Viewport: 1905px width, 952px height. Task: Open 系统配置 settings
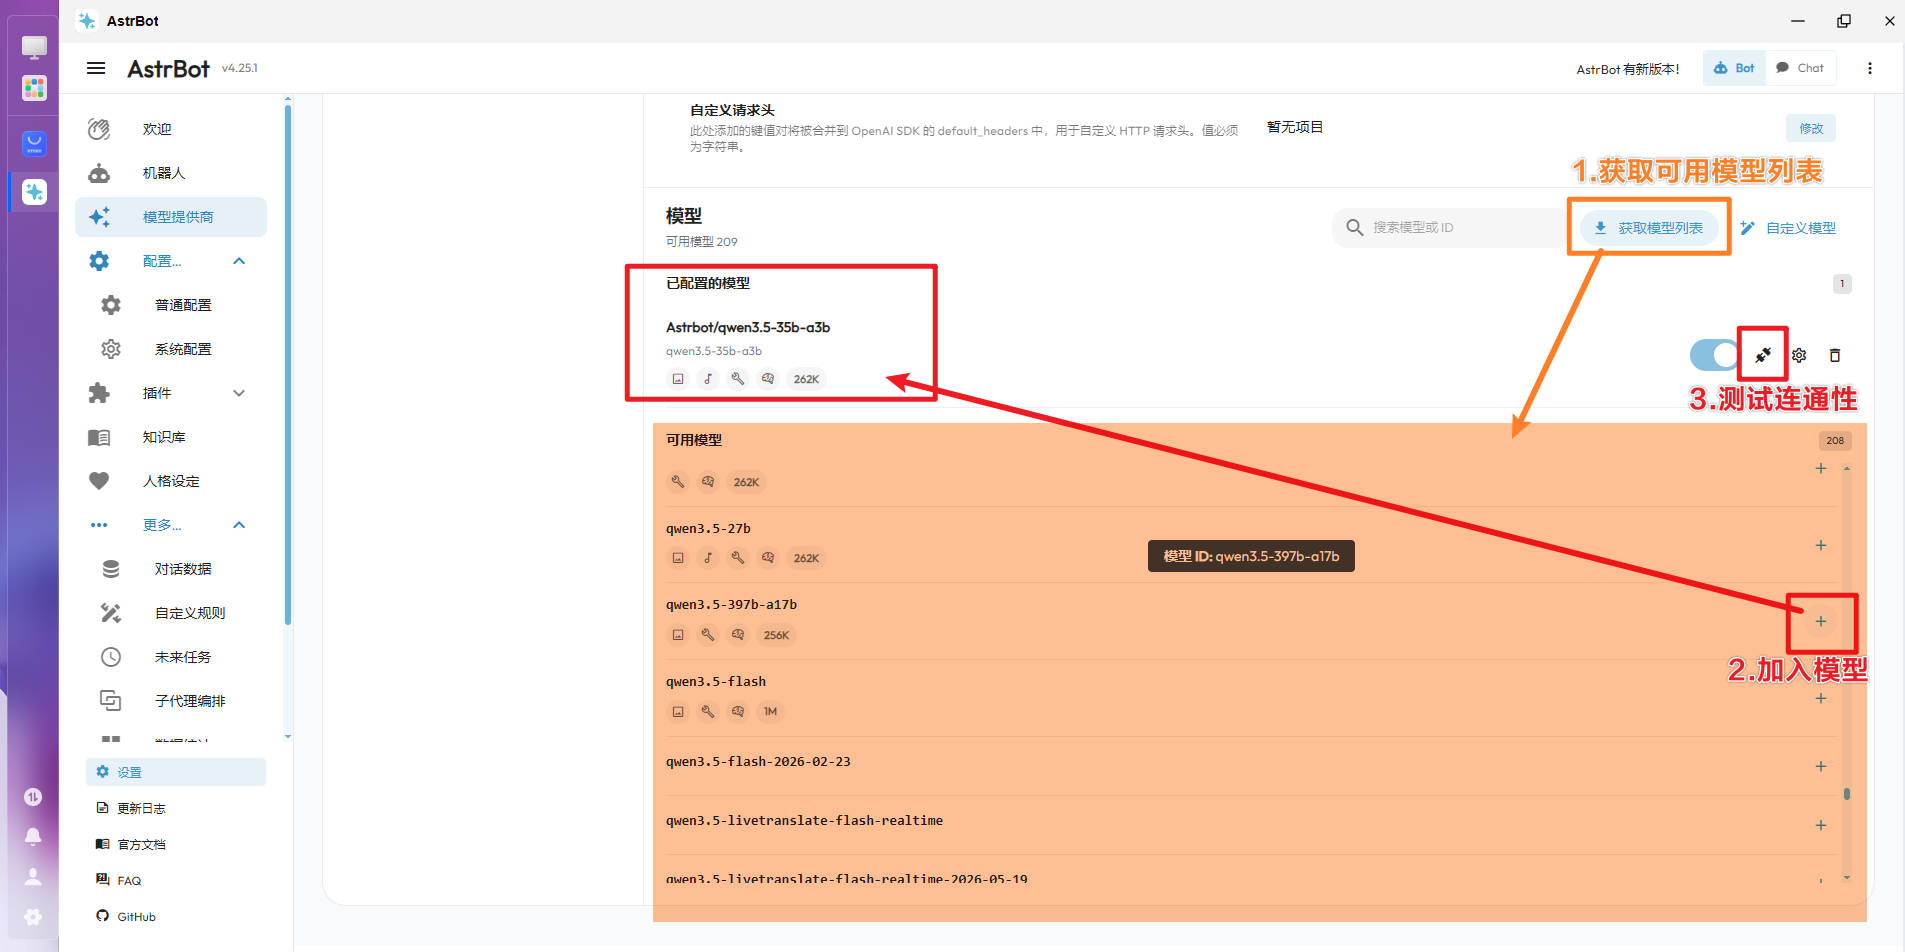tap(171, 349)
